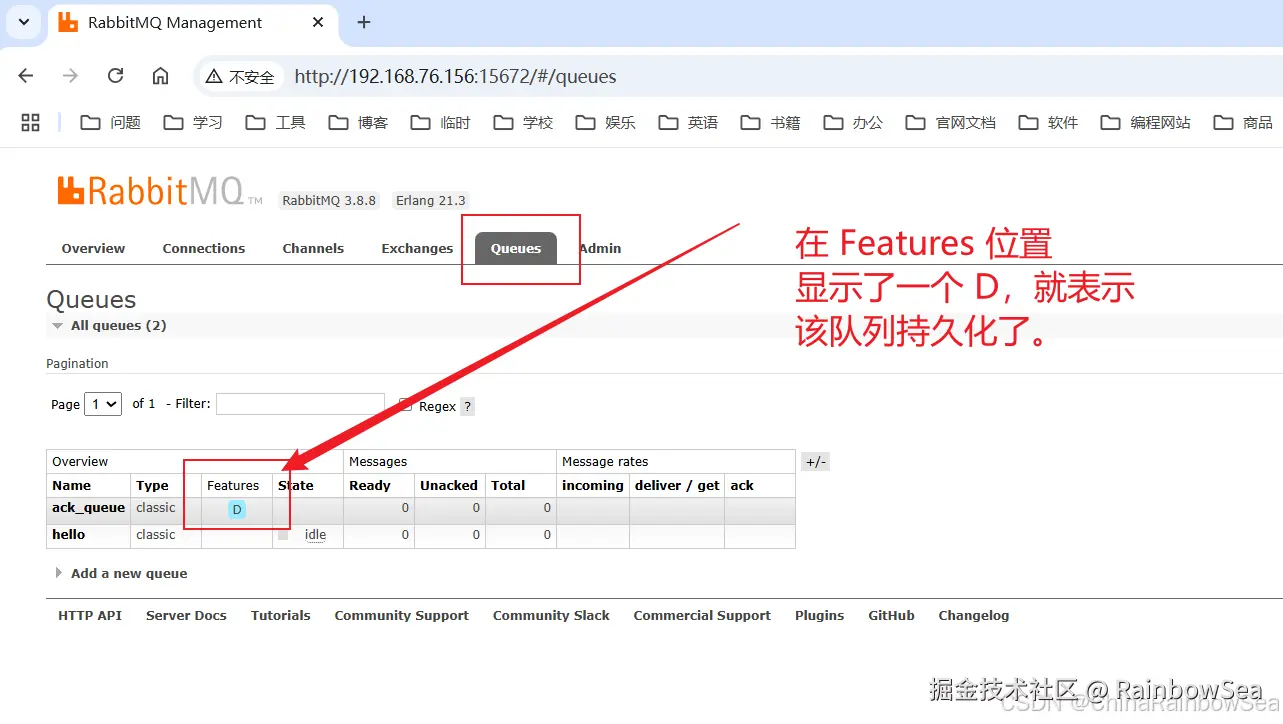Select the Queues tab
The width and height of the screenshot is (1283, 724).
point(516,248)
